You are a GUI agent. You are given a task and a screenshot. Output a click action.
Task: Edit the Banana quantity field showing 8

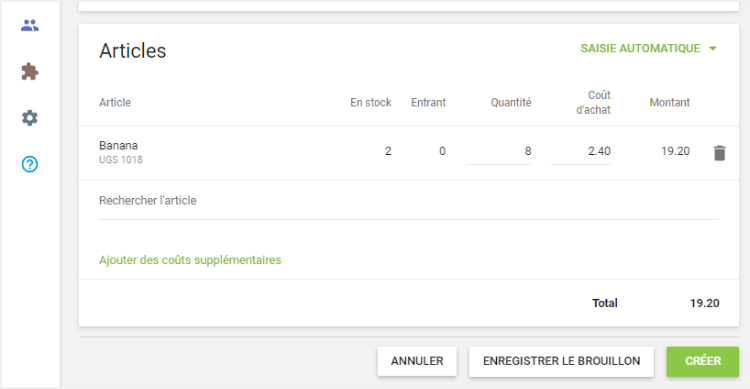point(498,152)
